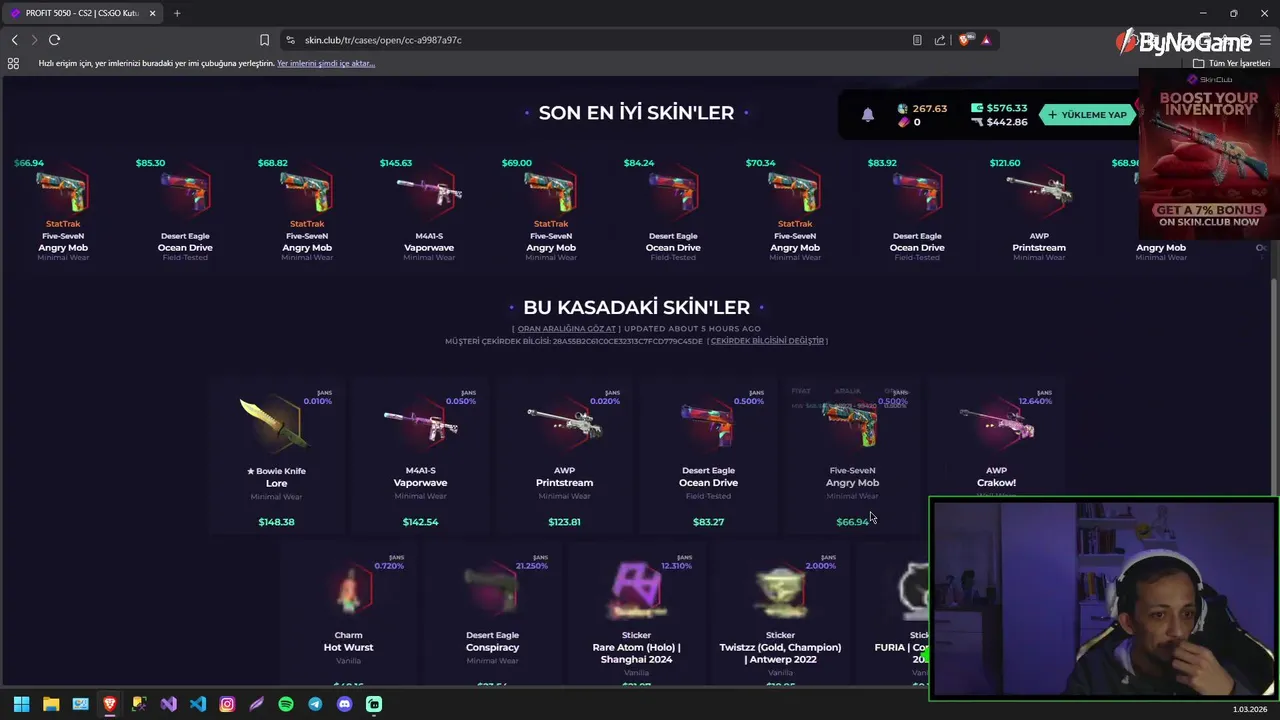Click ÇEKİRDEK BİLGİSİNİ DEĞİŞTİR link
This screenshot has height=720, width=1280.
click(x=767, y=341)
